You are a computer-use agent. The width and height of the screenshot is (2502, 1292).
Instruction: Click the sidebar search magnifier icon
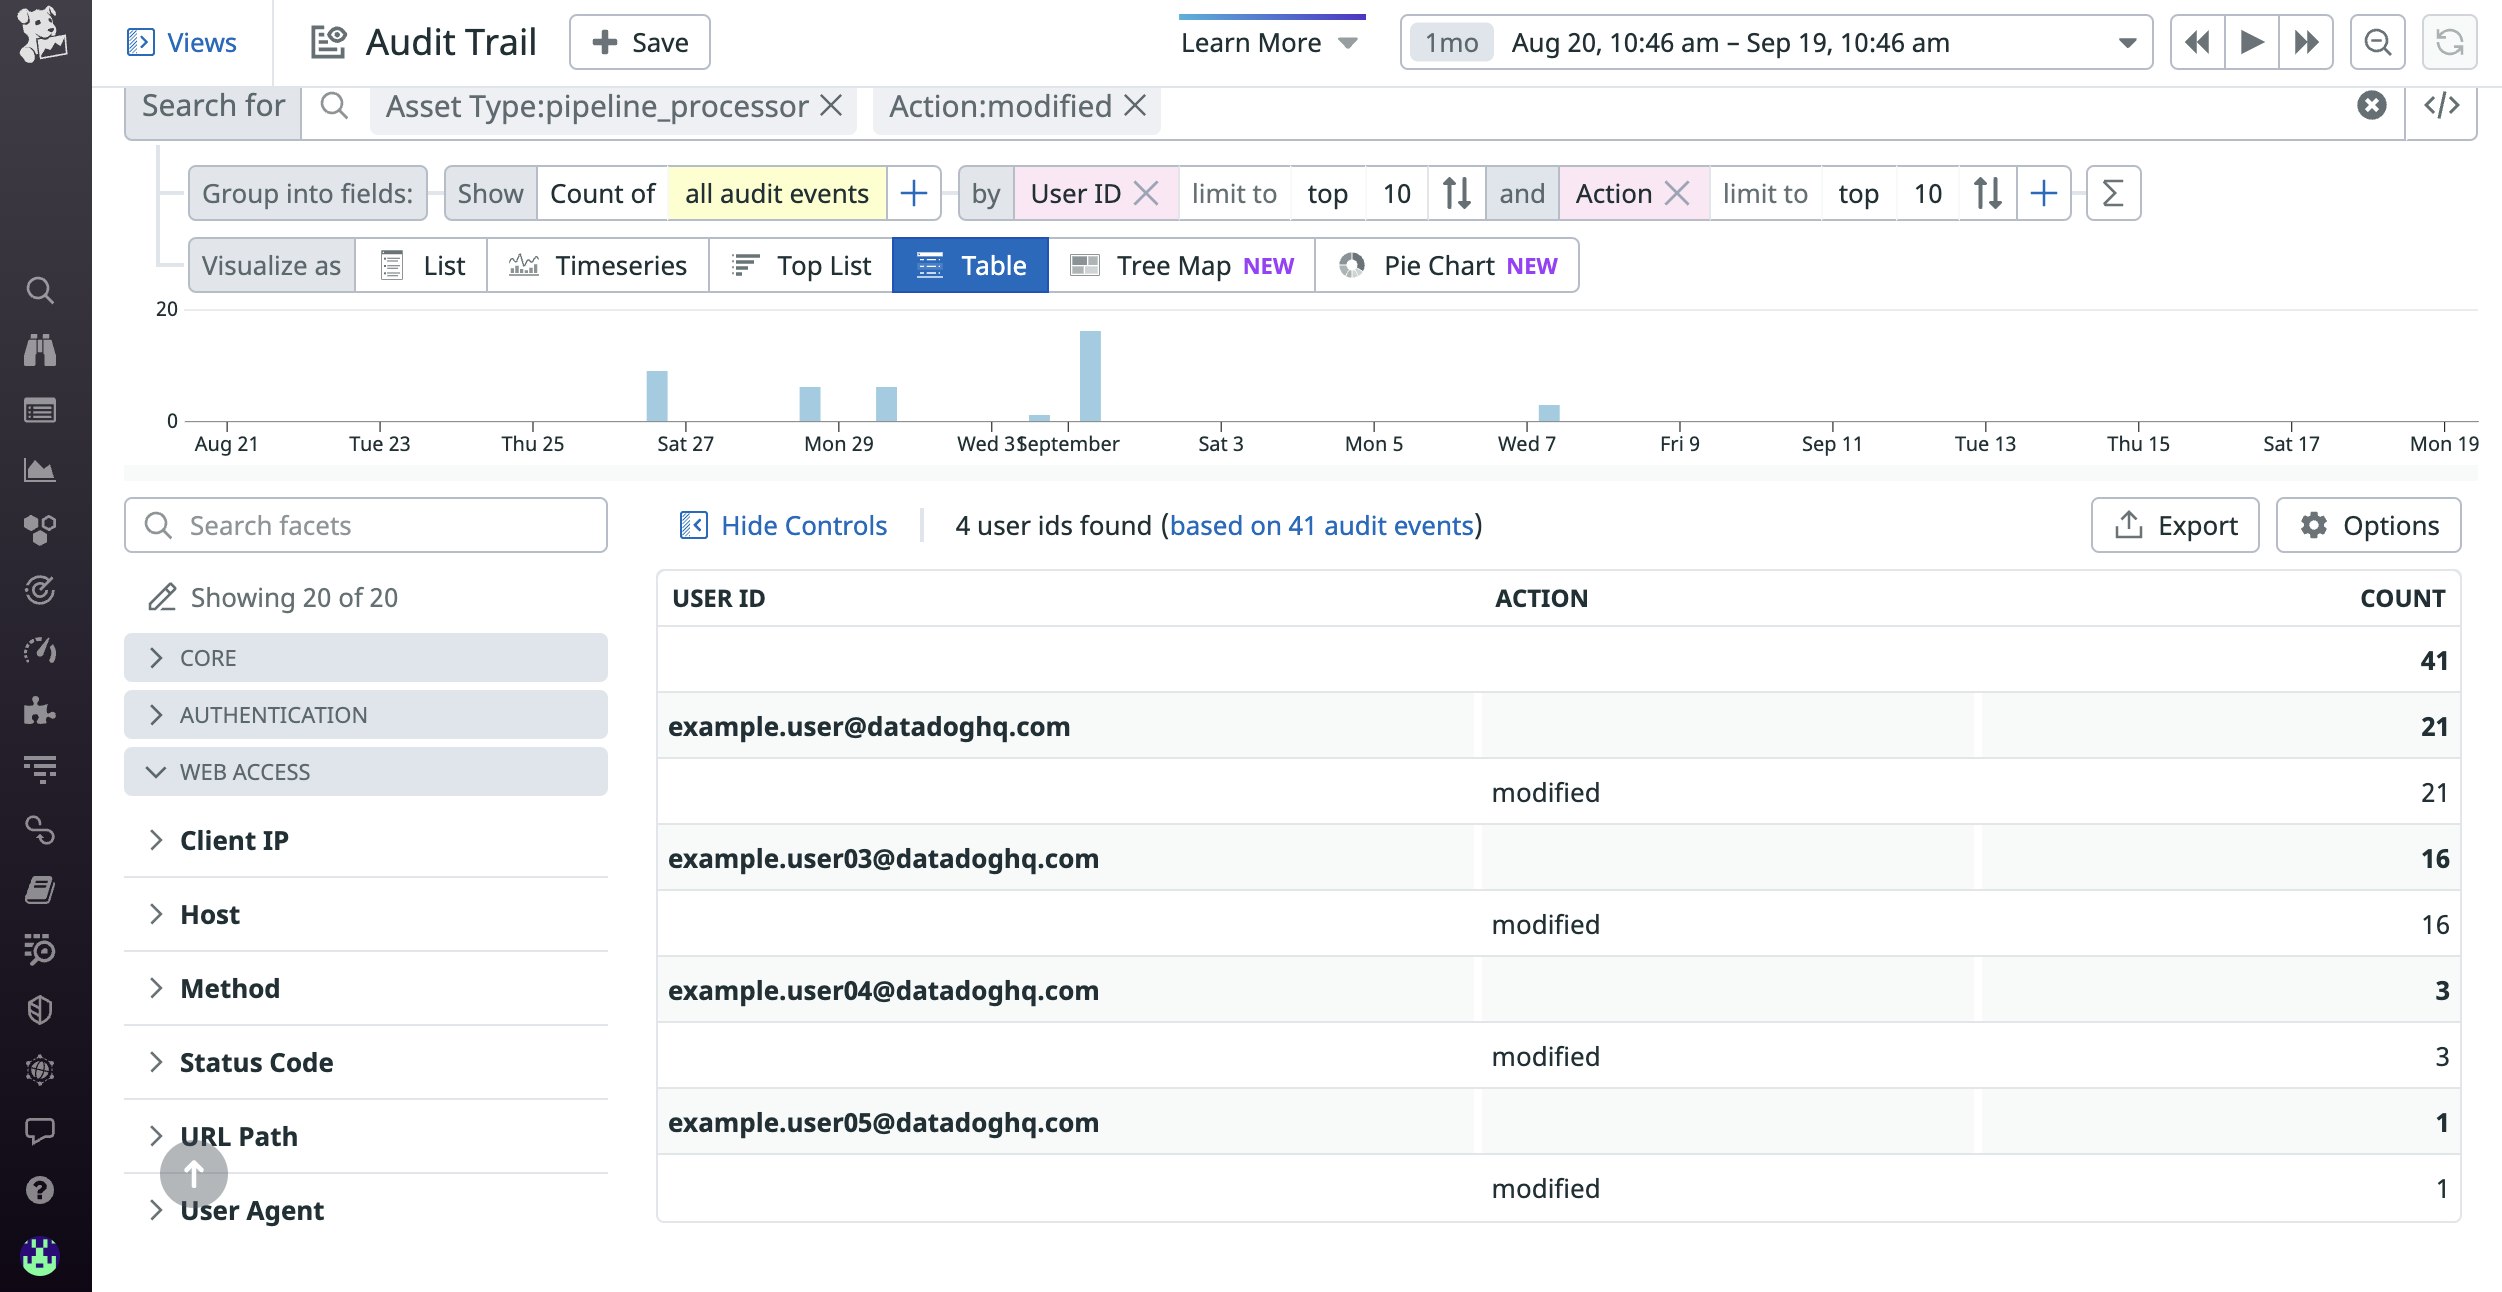(x=40, y=291)
